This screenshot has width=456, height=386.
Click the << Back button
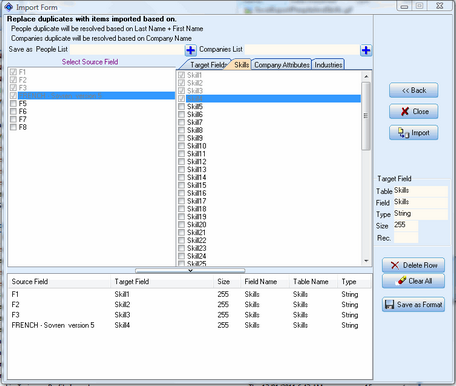coord(413,90)
